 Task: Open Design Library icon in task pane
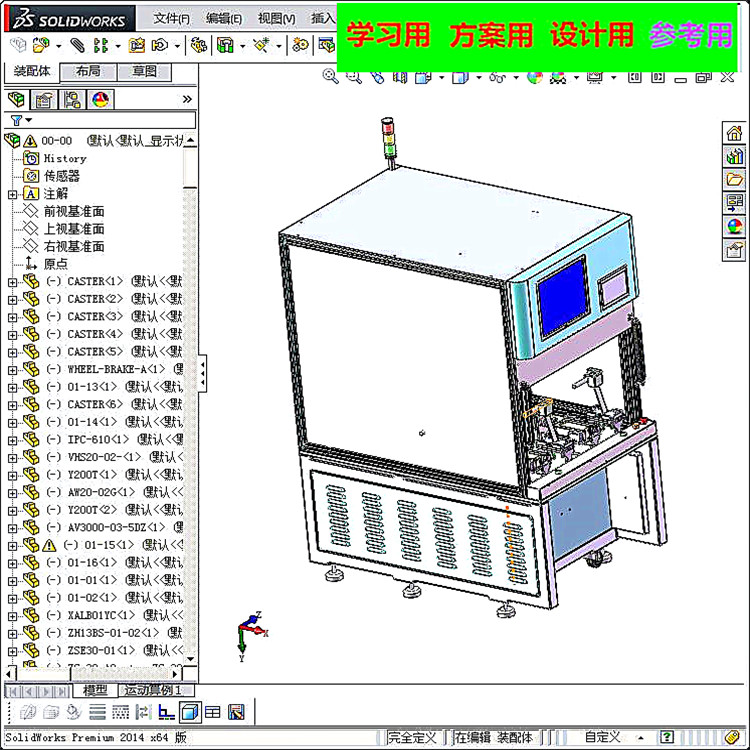(x=734, y=156)
